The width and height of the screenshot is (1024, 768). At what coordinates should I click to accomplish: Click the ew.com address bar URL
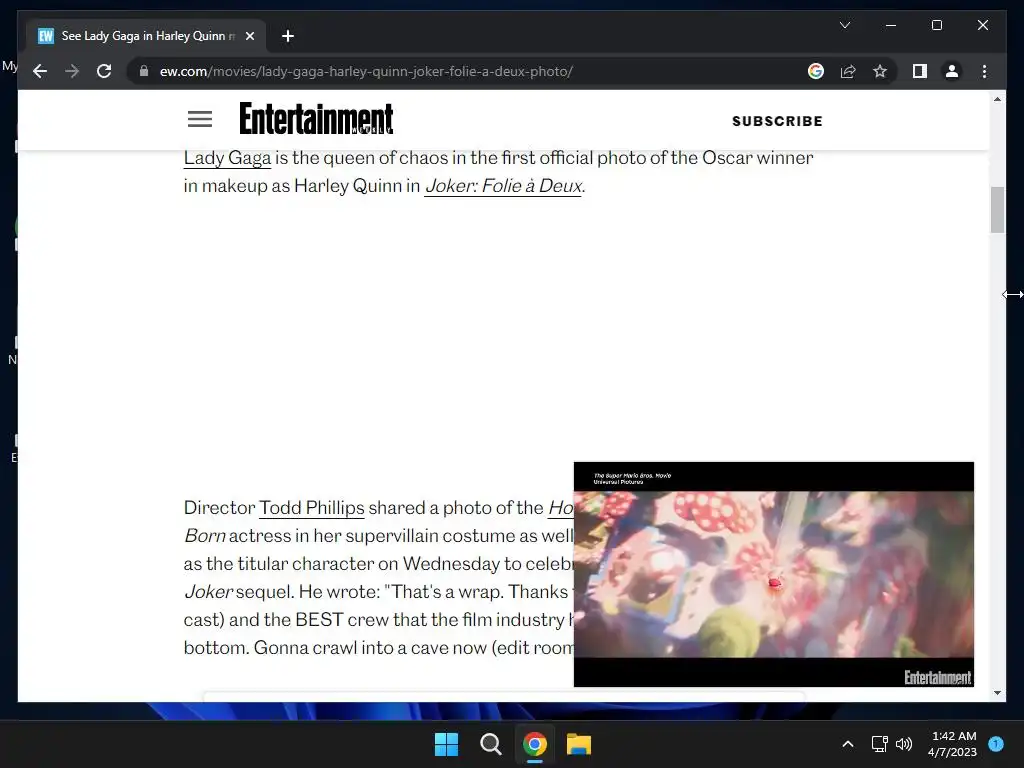point(366,71)
